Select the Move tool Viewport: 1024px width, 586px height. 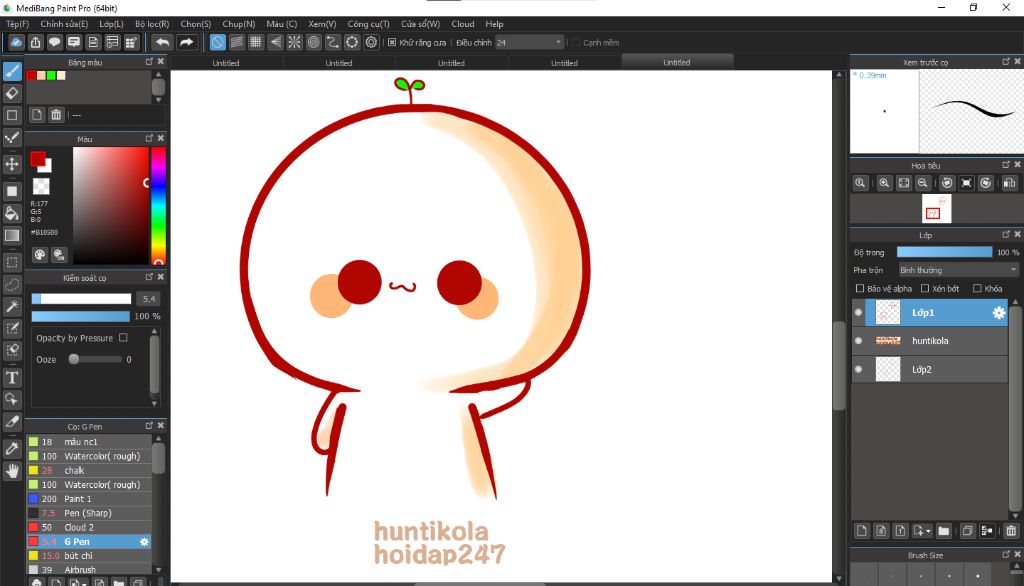click(x=12, y=164)
